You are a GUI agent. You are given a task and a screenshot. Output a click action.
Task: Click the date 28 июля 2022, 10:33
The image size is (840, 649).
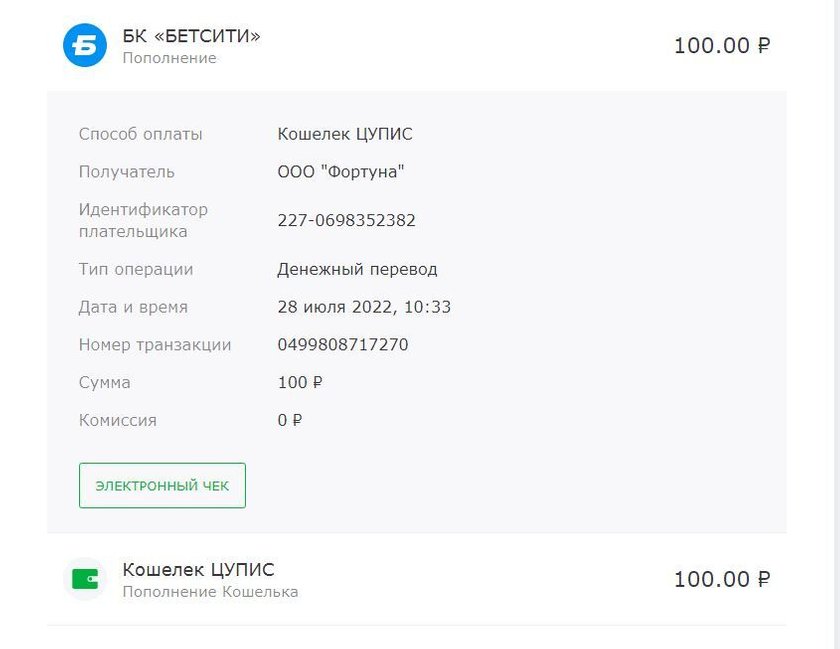coord(364,307)
